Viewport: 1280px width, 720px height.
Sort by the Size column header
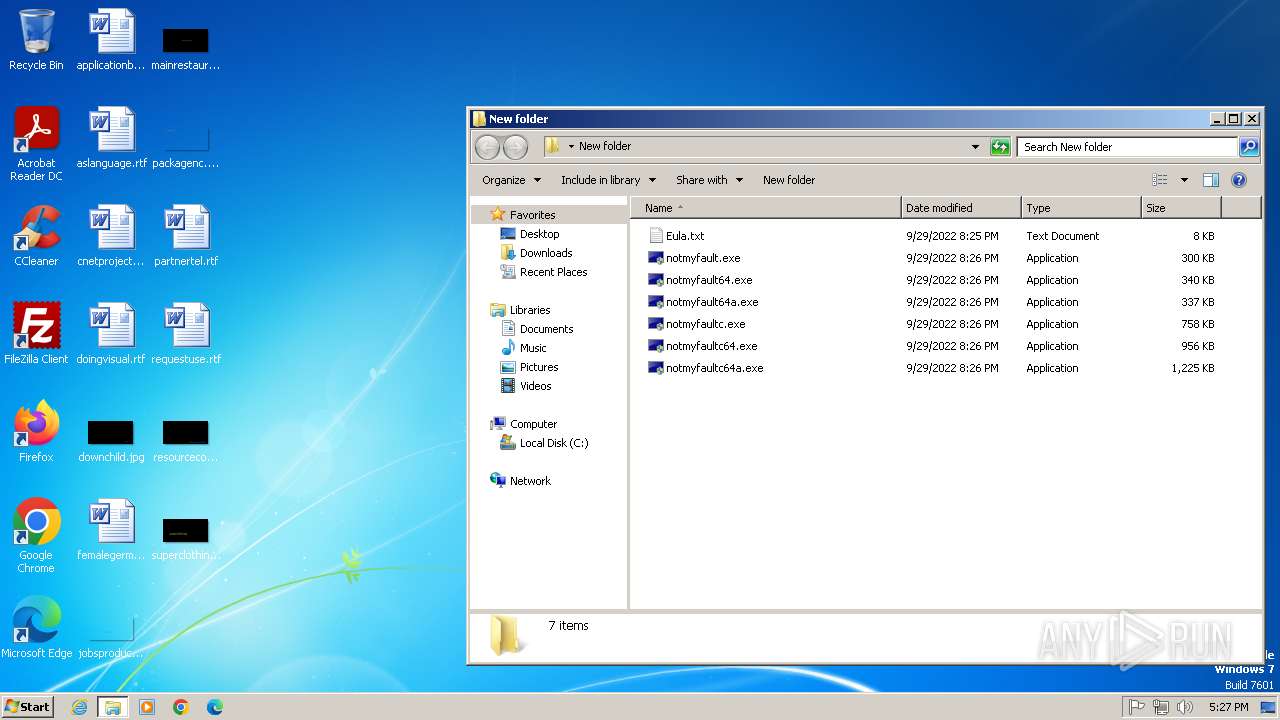(x=1181, y=208)
